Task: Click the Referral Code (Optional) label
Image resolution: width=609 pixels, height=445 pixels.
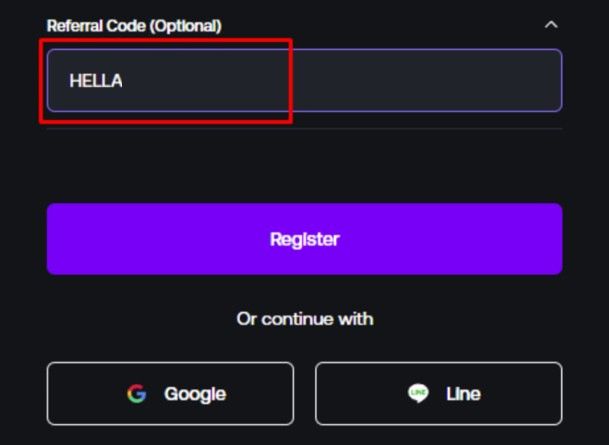Action: [134, 24]
